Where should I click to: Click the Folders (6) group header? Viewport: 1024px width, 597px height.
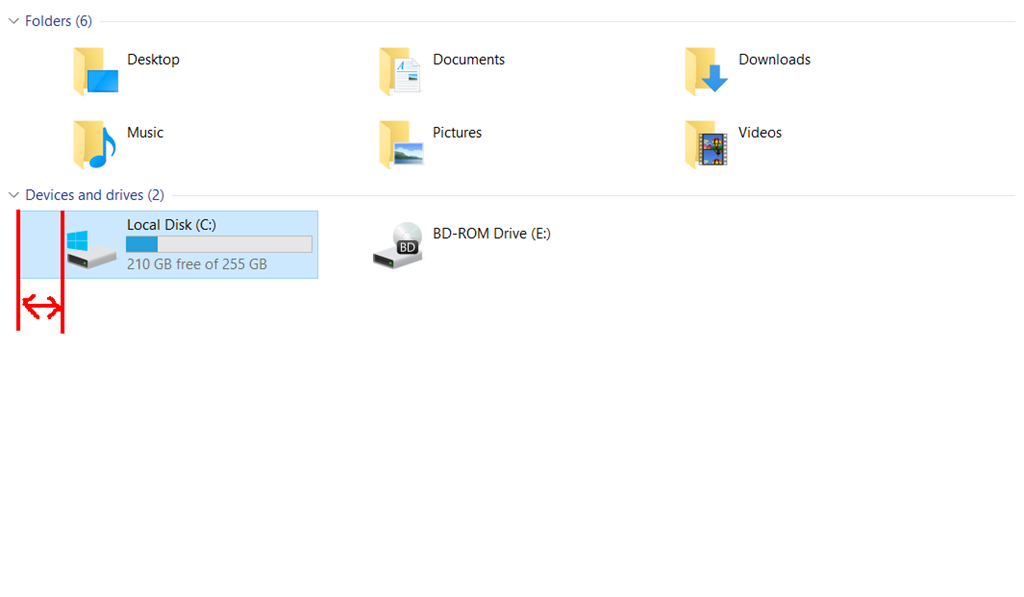pyautogui.click(x=59, y=21)
